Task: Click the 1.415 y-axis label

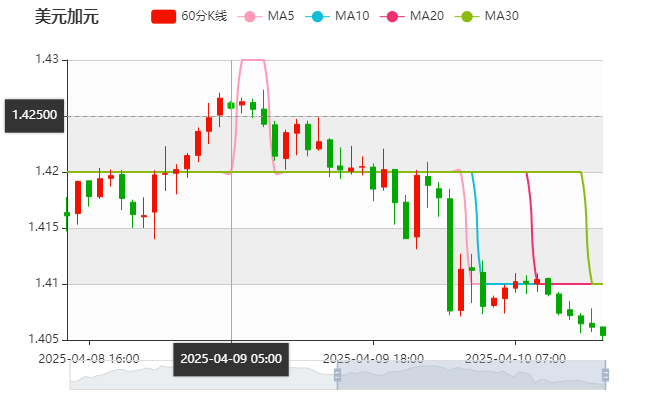Action: pos(44,227)
